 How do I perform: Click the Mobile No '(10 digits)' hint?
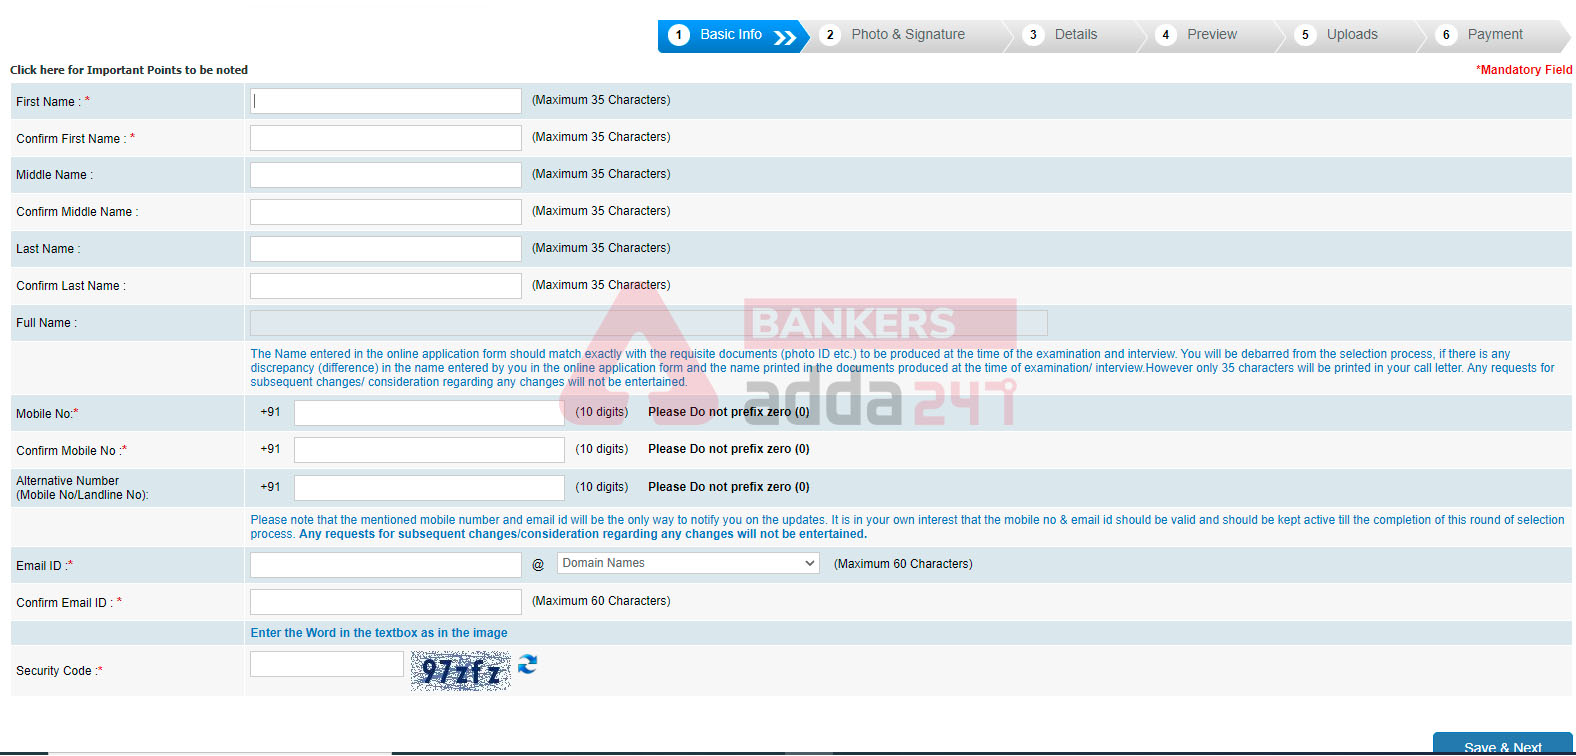[x=602, y=412]
